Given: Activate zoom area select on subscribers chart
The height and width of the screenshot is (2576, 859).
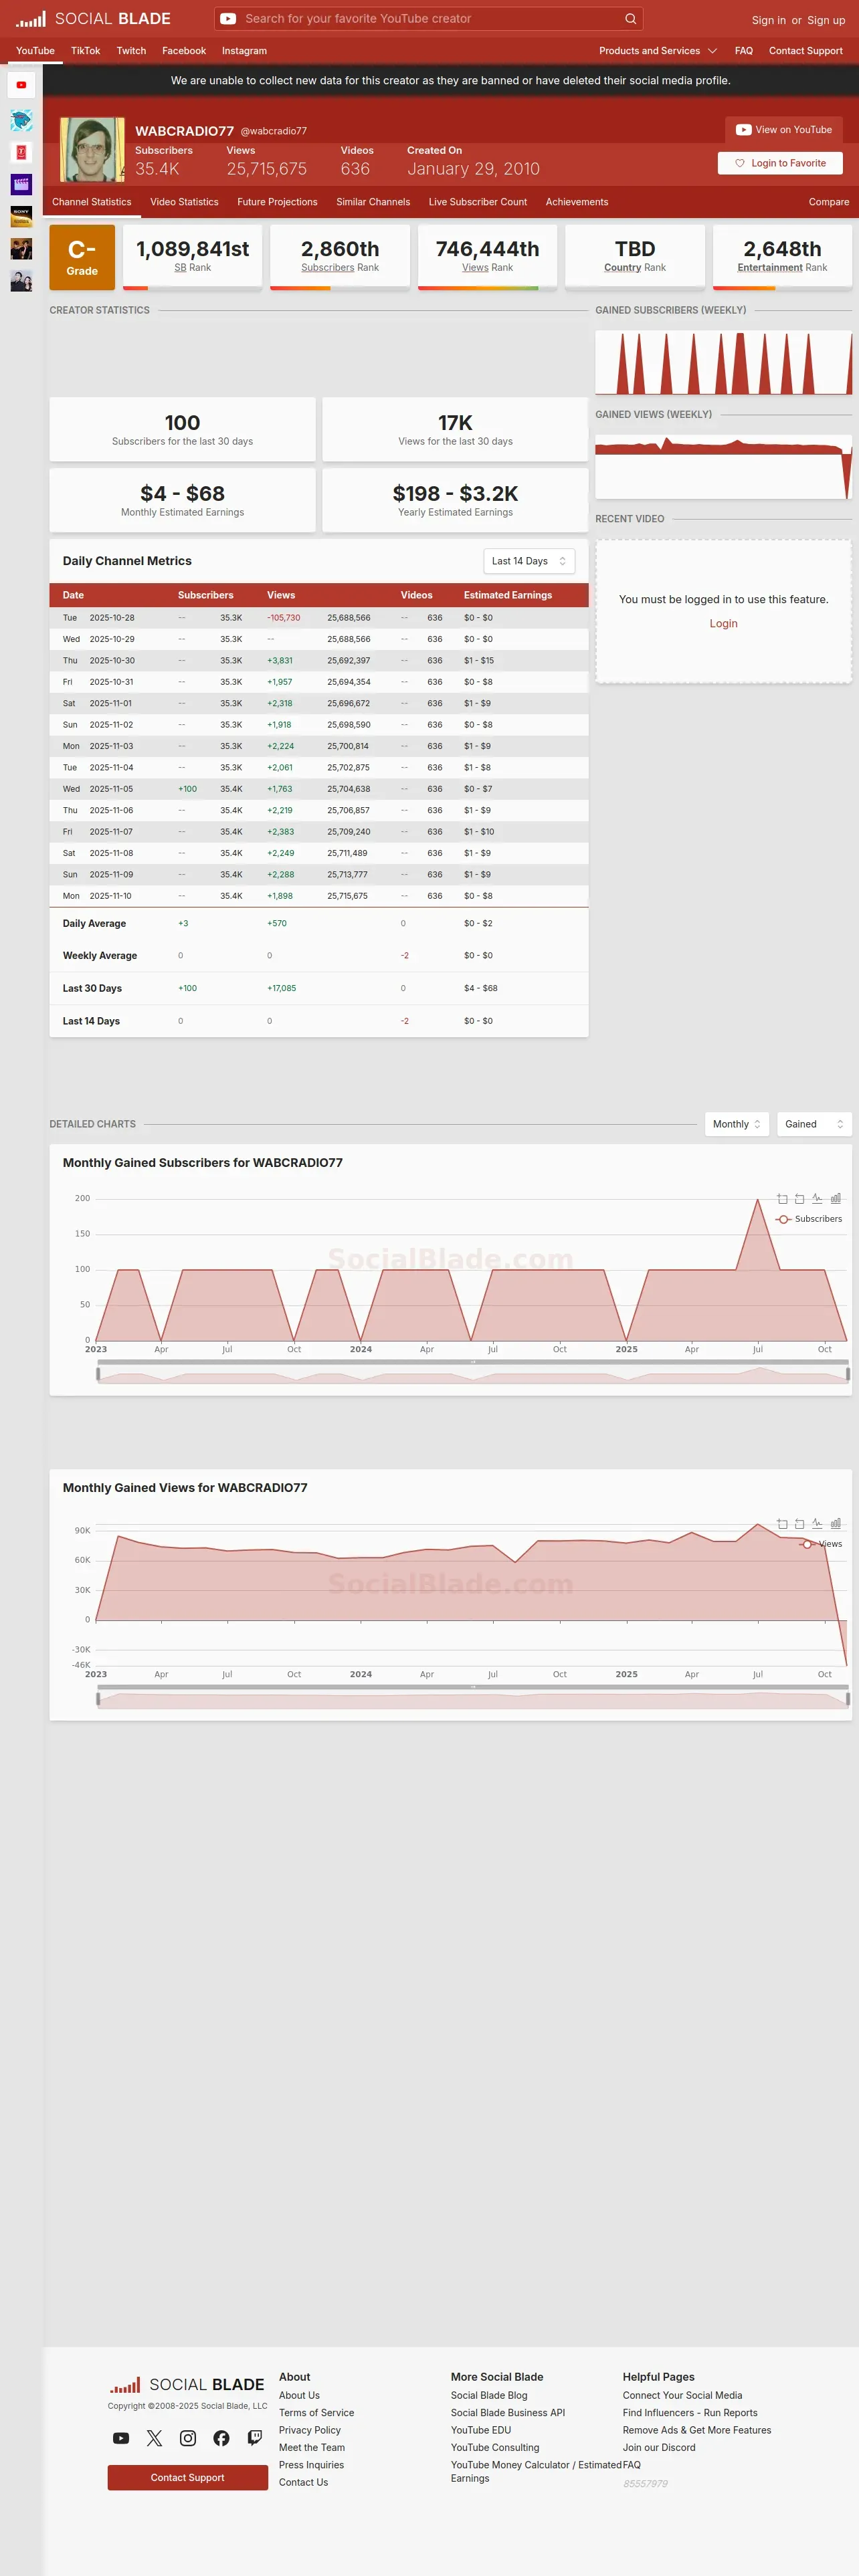Looking at the screenshot, I should 782,1198.
